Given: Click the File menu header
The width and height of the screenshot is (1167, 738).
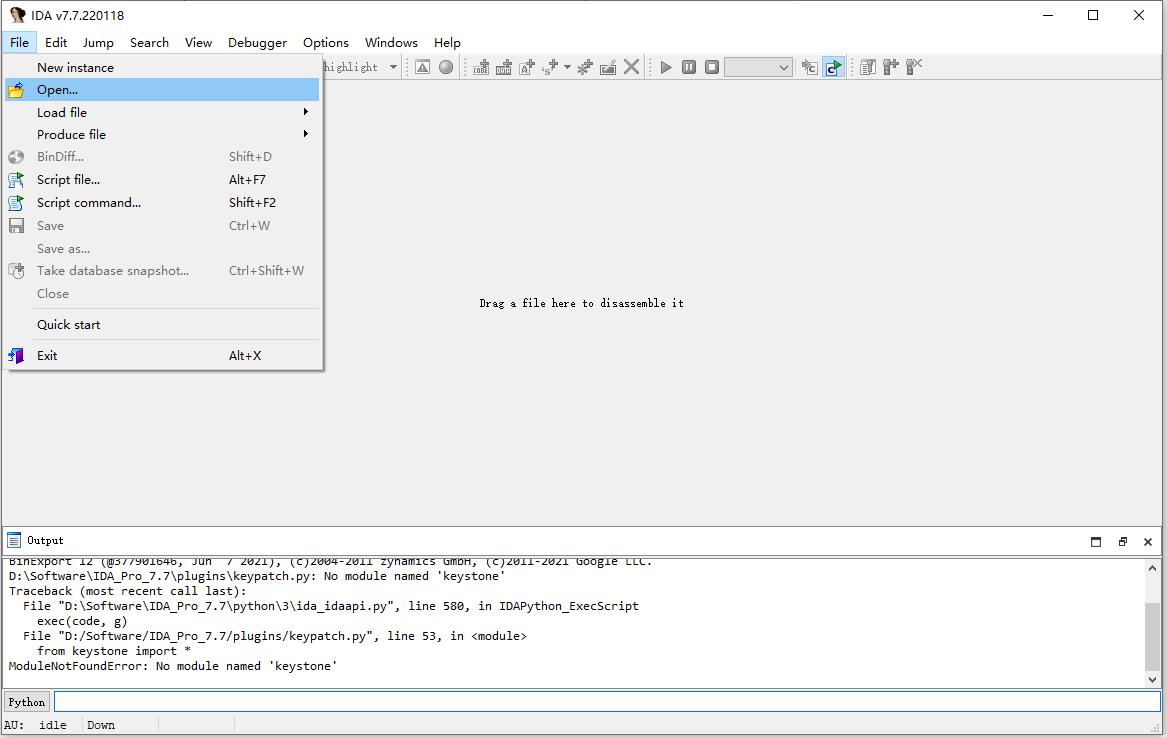Looking at the screenshot, I should coord(19,42).
